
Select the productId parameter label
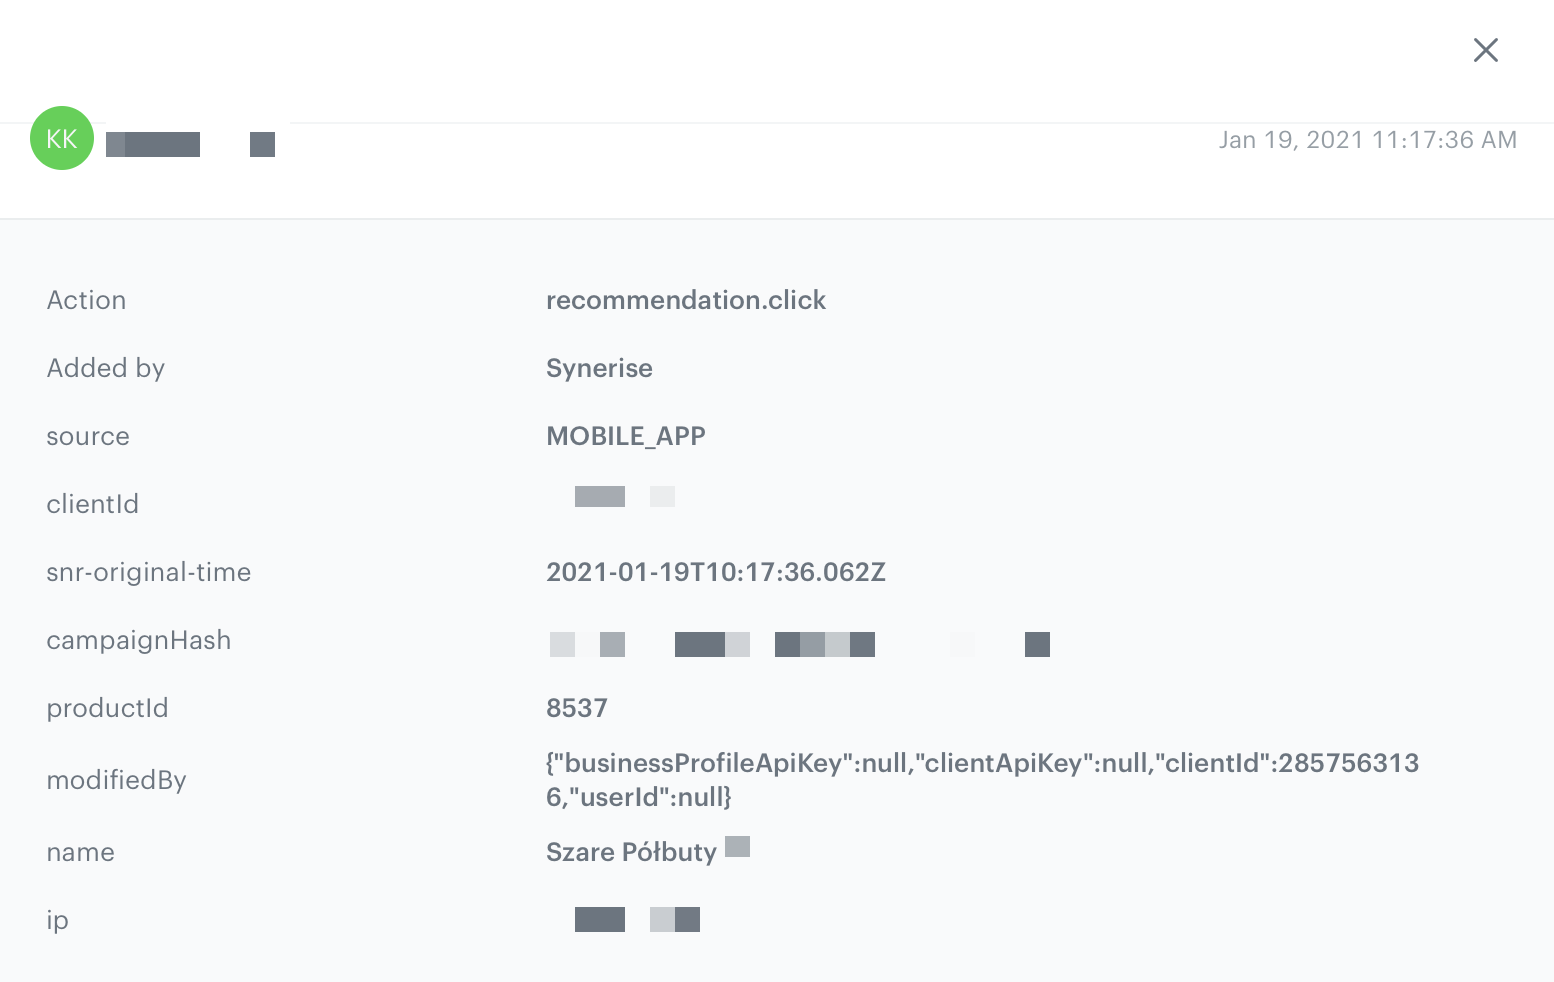107,708
